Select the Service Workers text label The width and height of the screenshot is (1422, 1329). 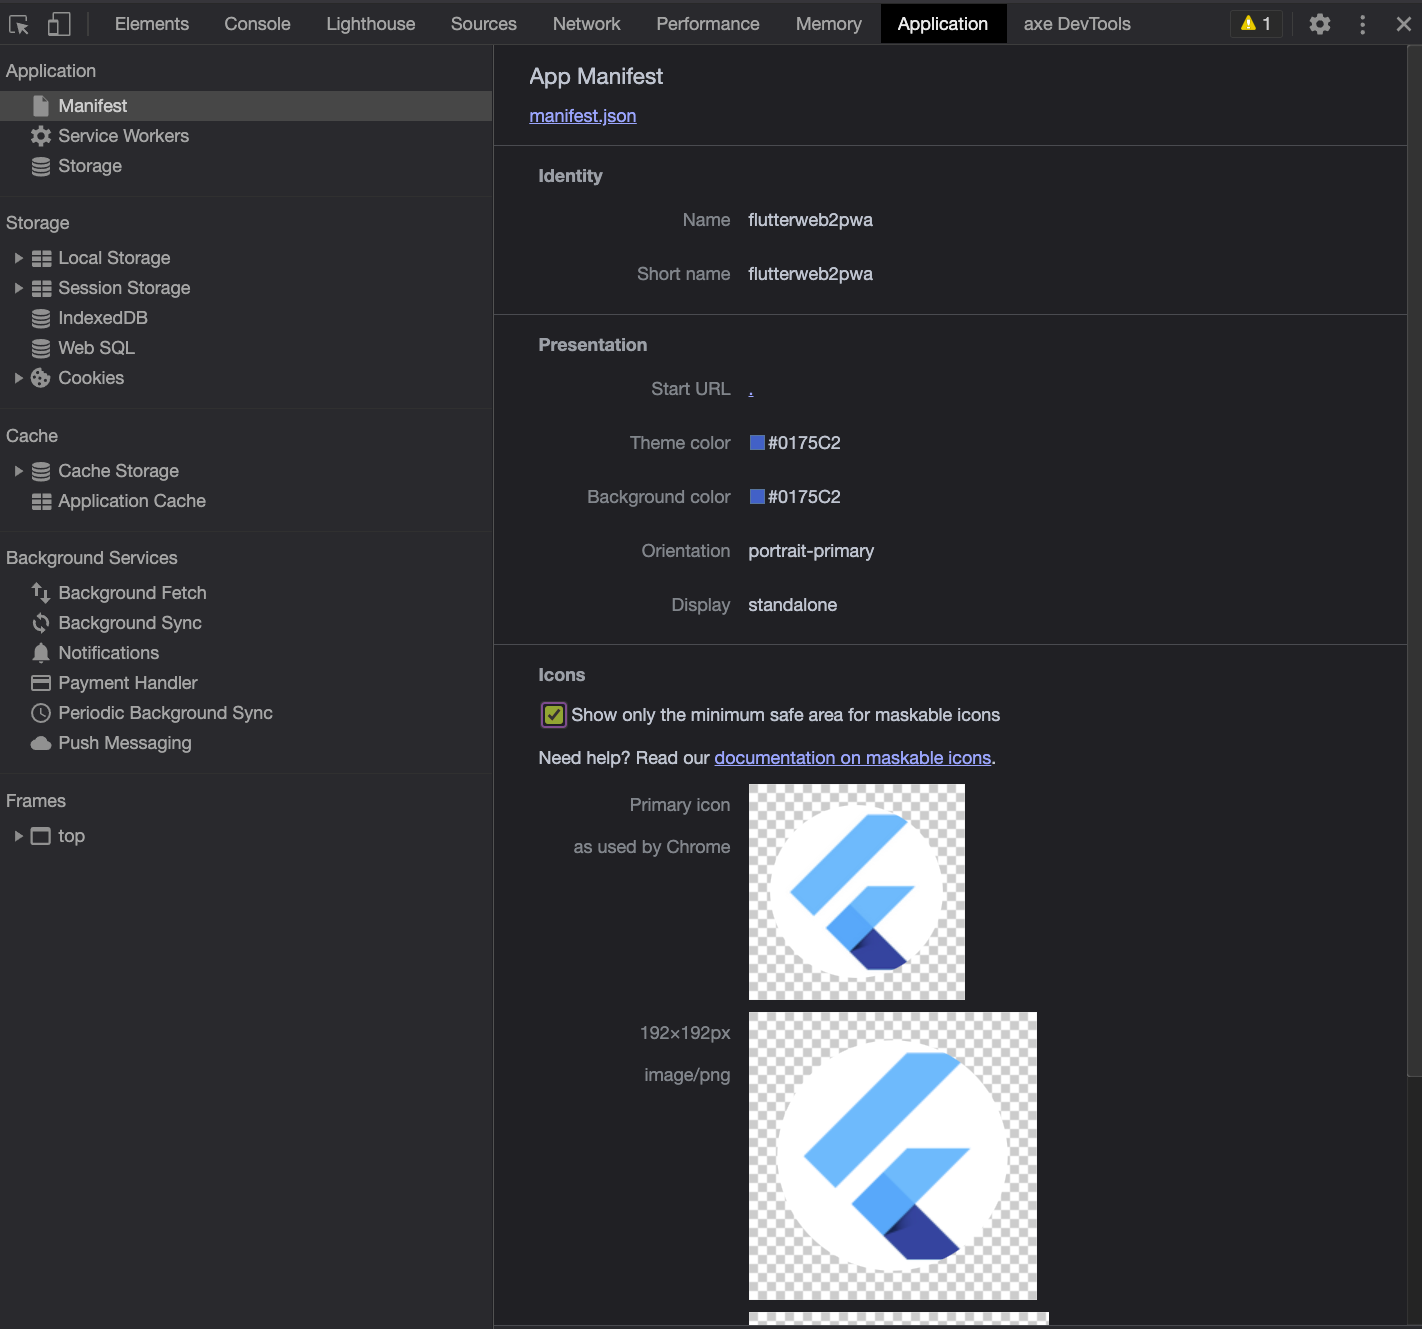[124, 136]
